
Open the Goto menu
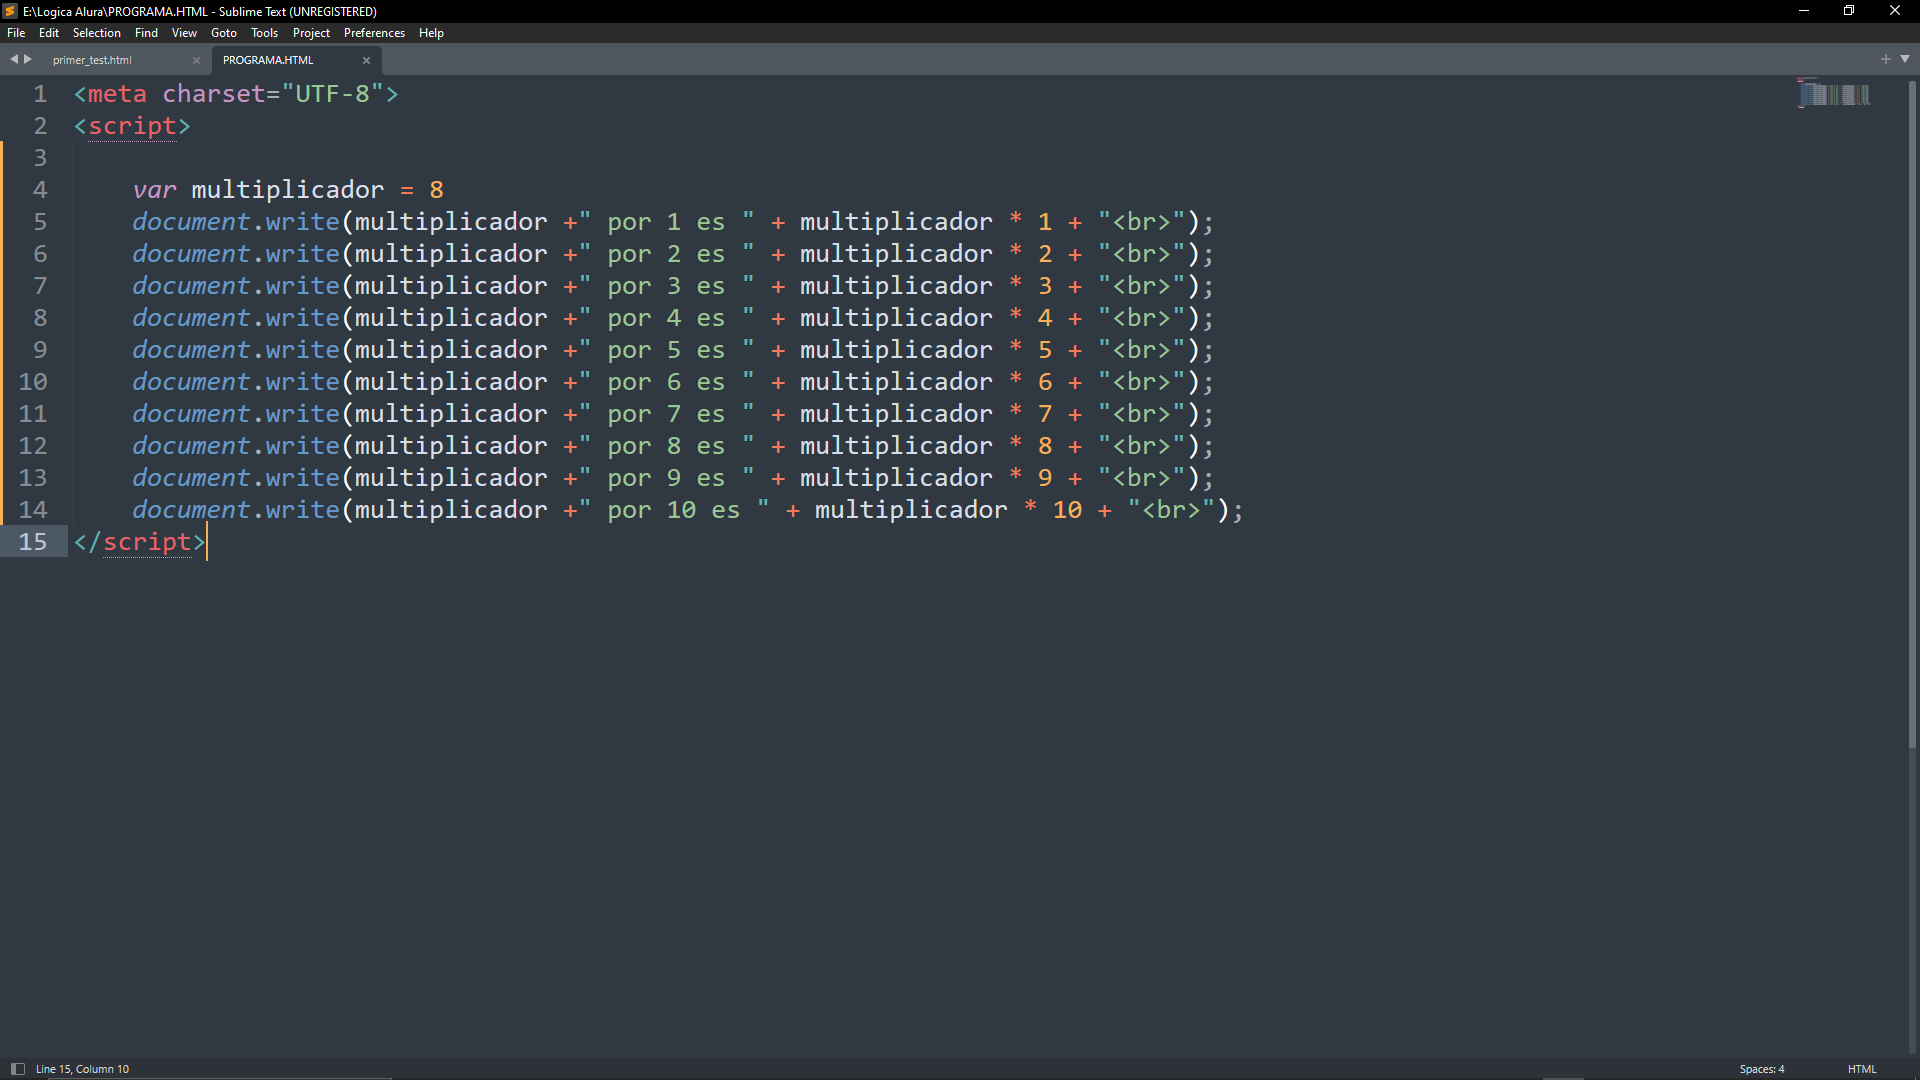[224, 33]
